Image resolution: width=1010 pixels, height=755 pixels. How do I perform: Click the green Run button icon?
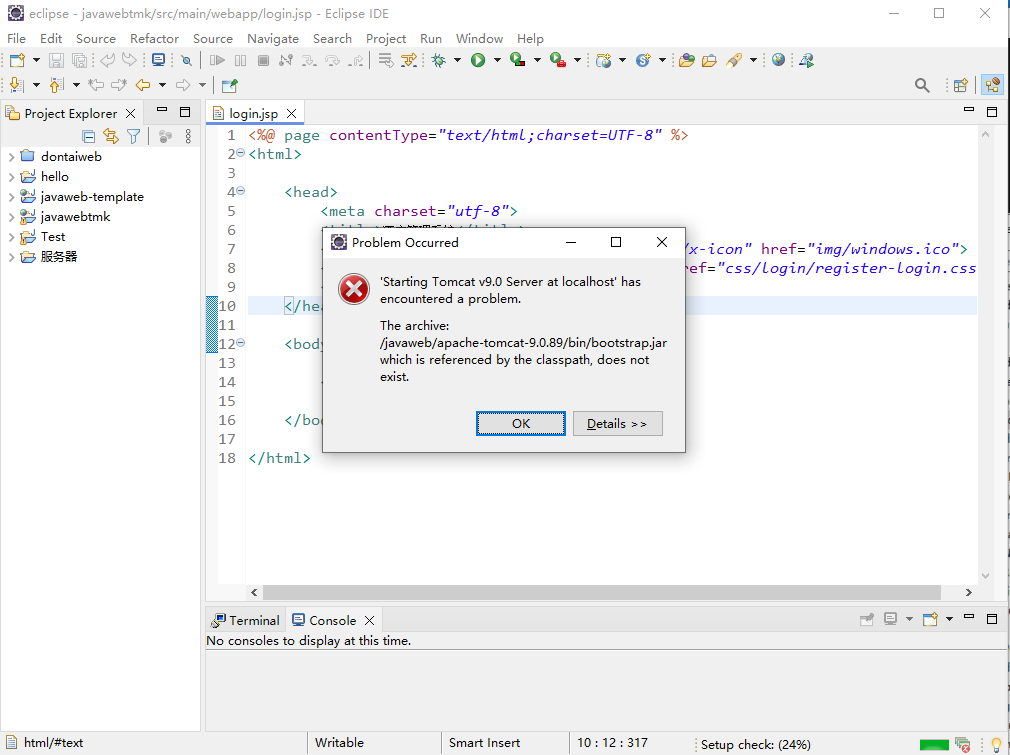[478, 60]
